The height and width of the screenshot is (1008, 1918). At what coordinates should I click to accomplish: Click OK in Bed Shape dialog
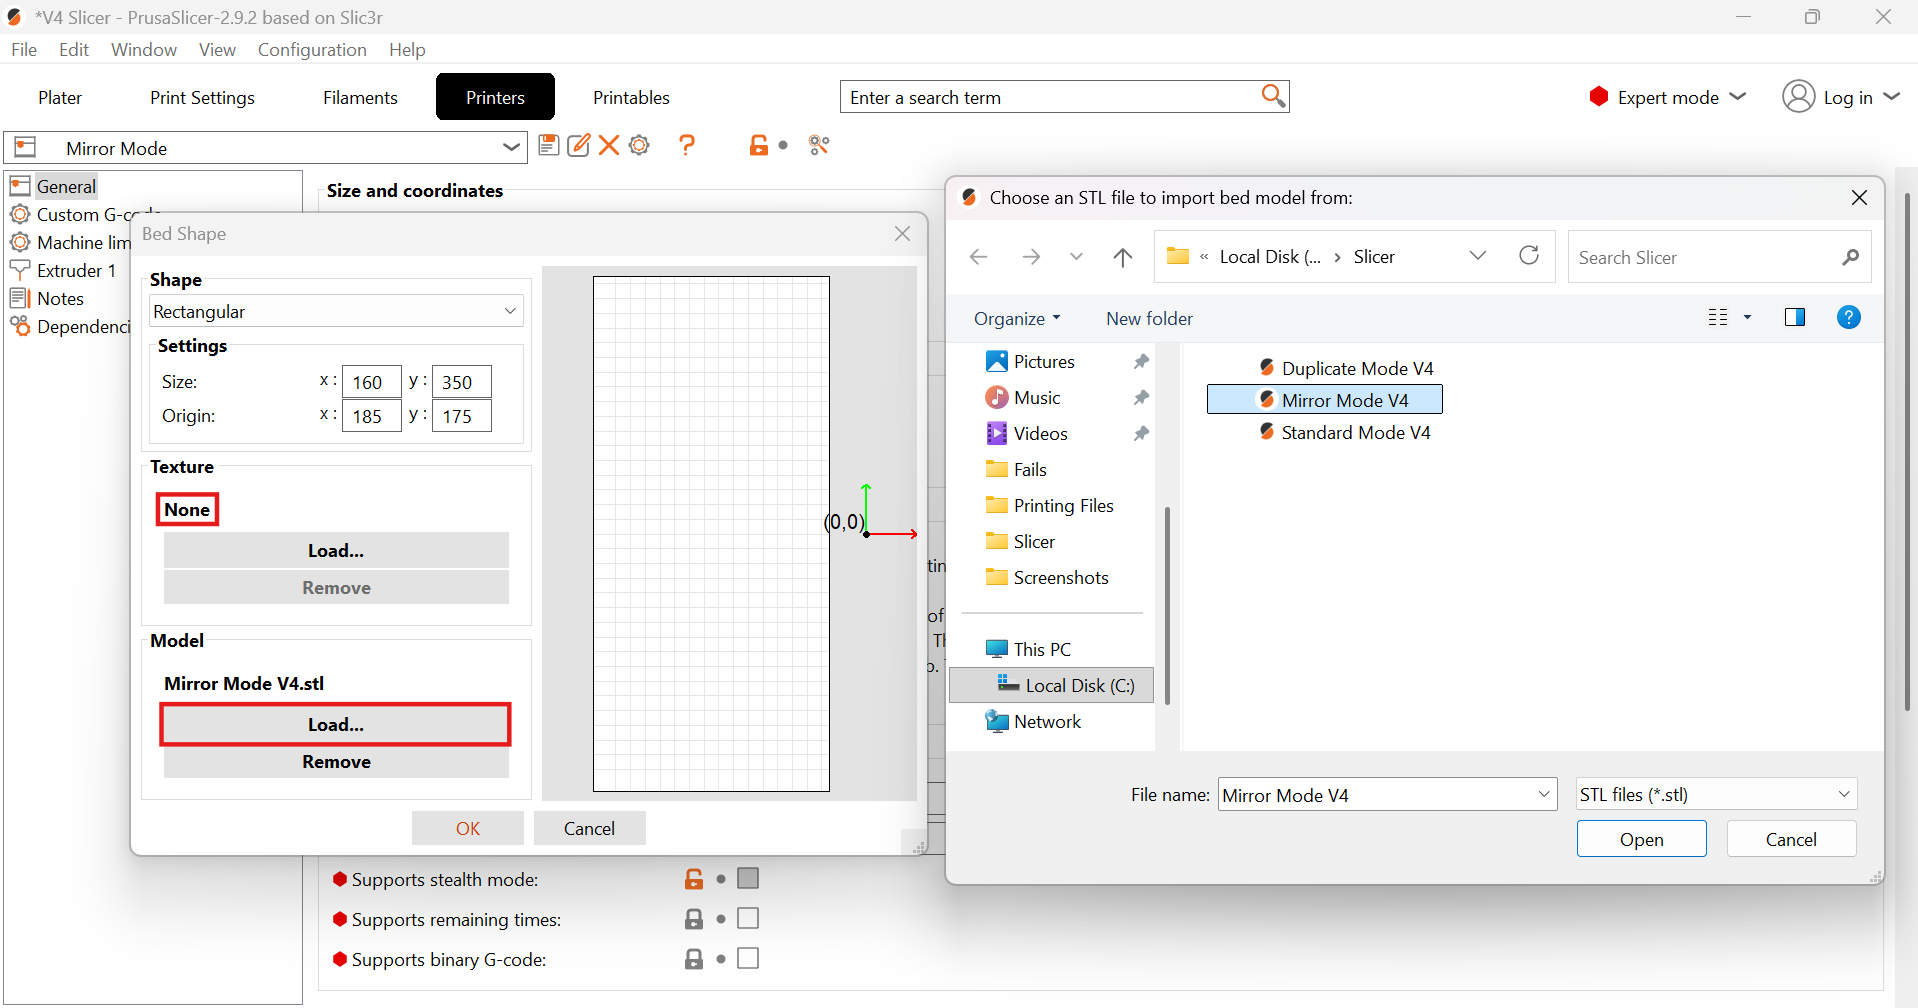click(x=468, y=828)
